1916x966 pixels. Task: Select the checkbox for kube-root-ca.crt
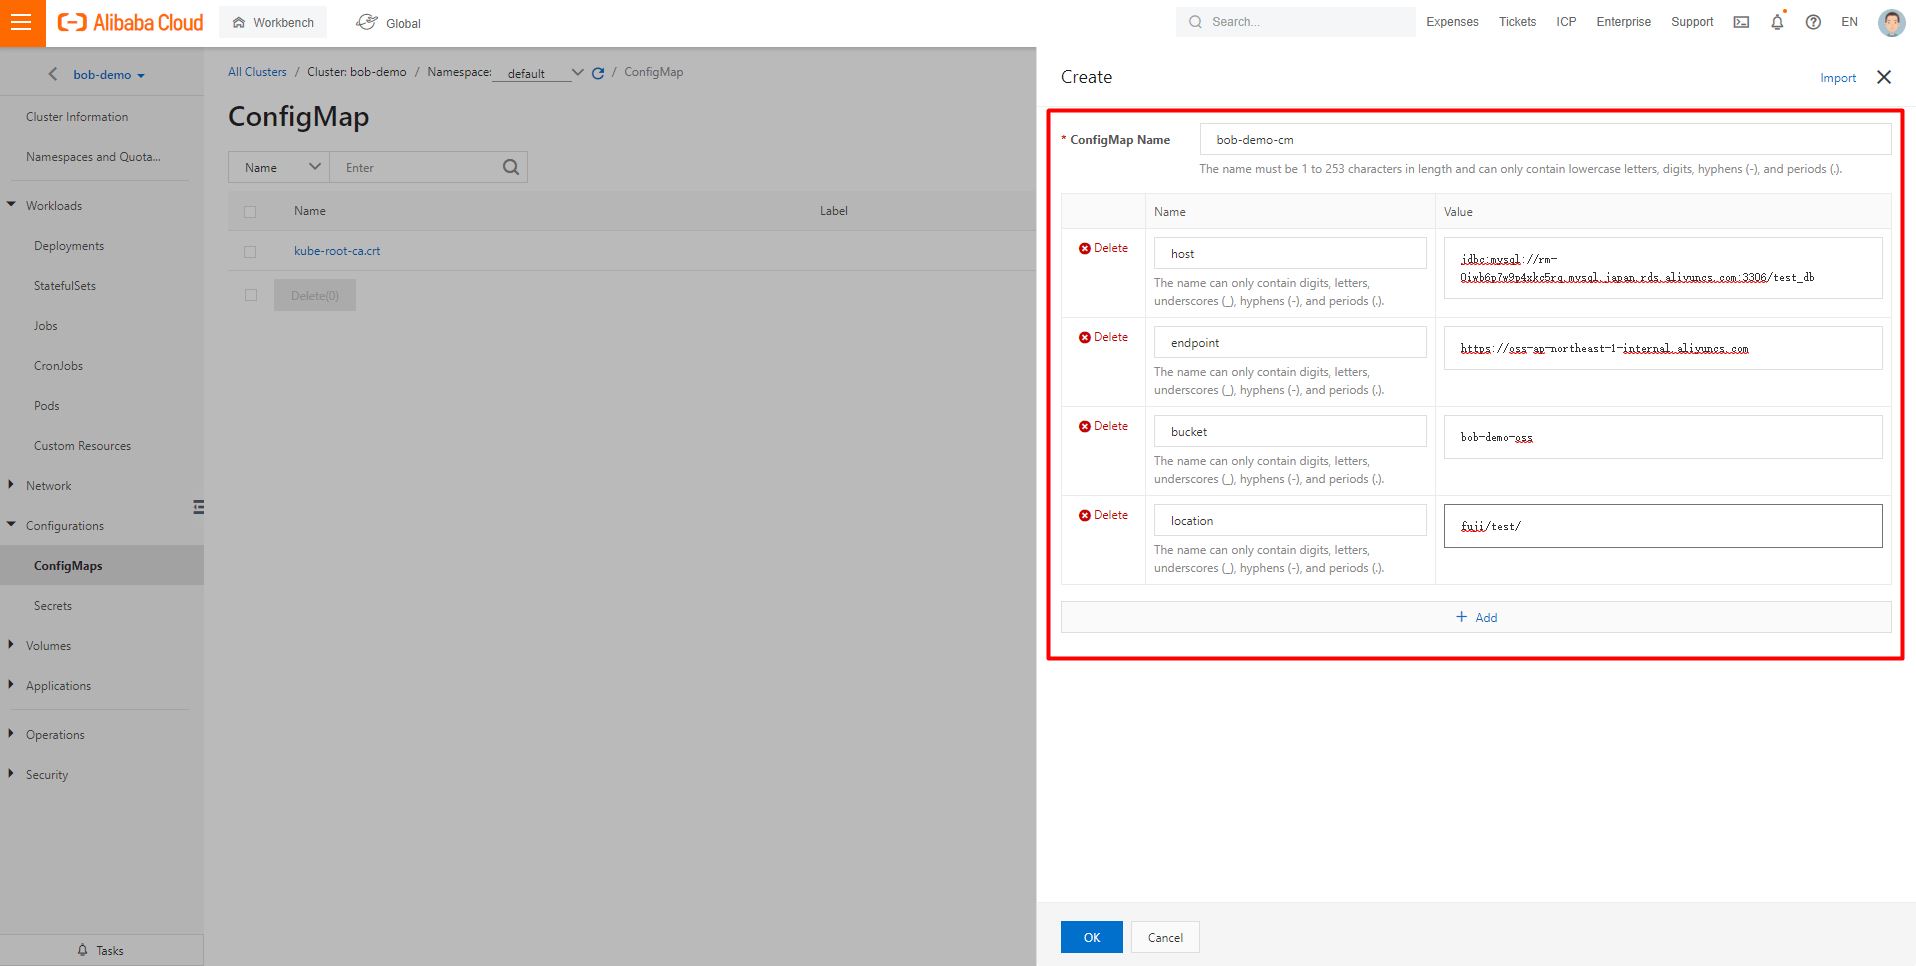click(250, 252)
